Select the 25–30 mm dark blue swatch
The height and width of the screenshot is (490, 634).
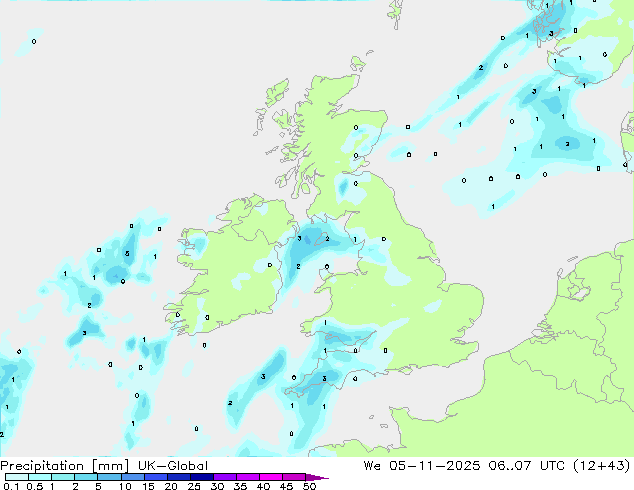201,477
